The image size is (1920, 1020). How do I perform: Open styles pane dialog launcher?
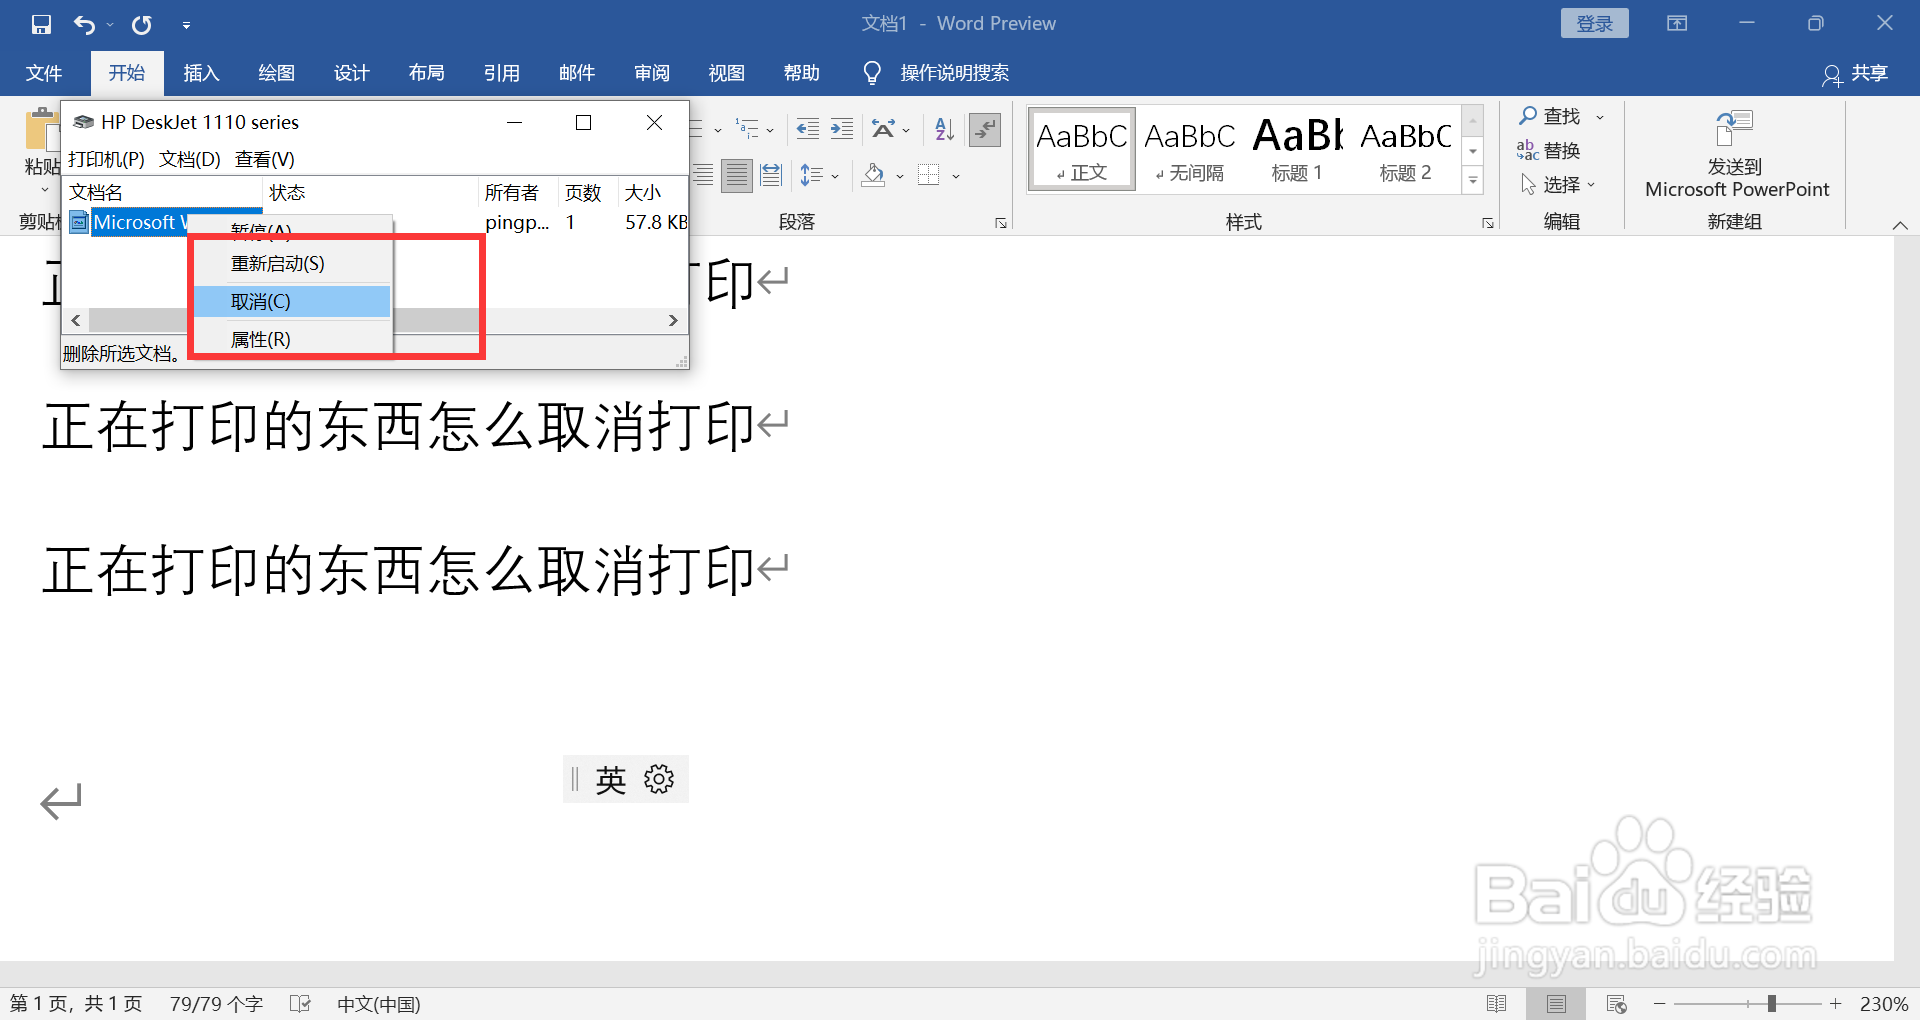click(1487, 223)
